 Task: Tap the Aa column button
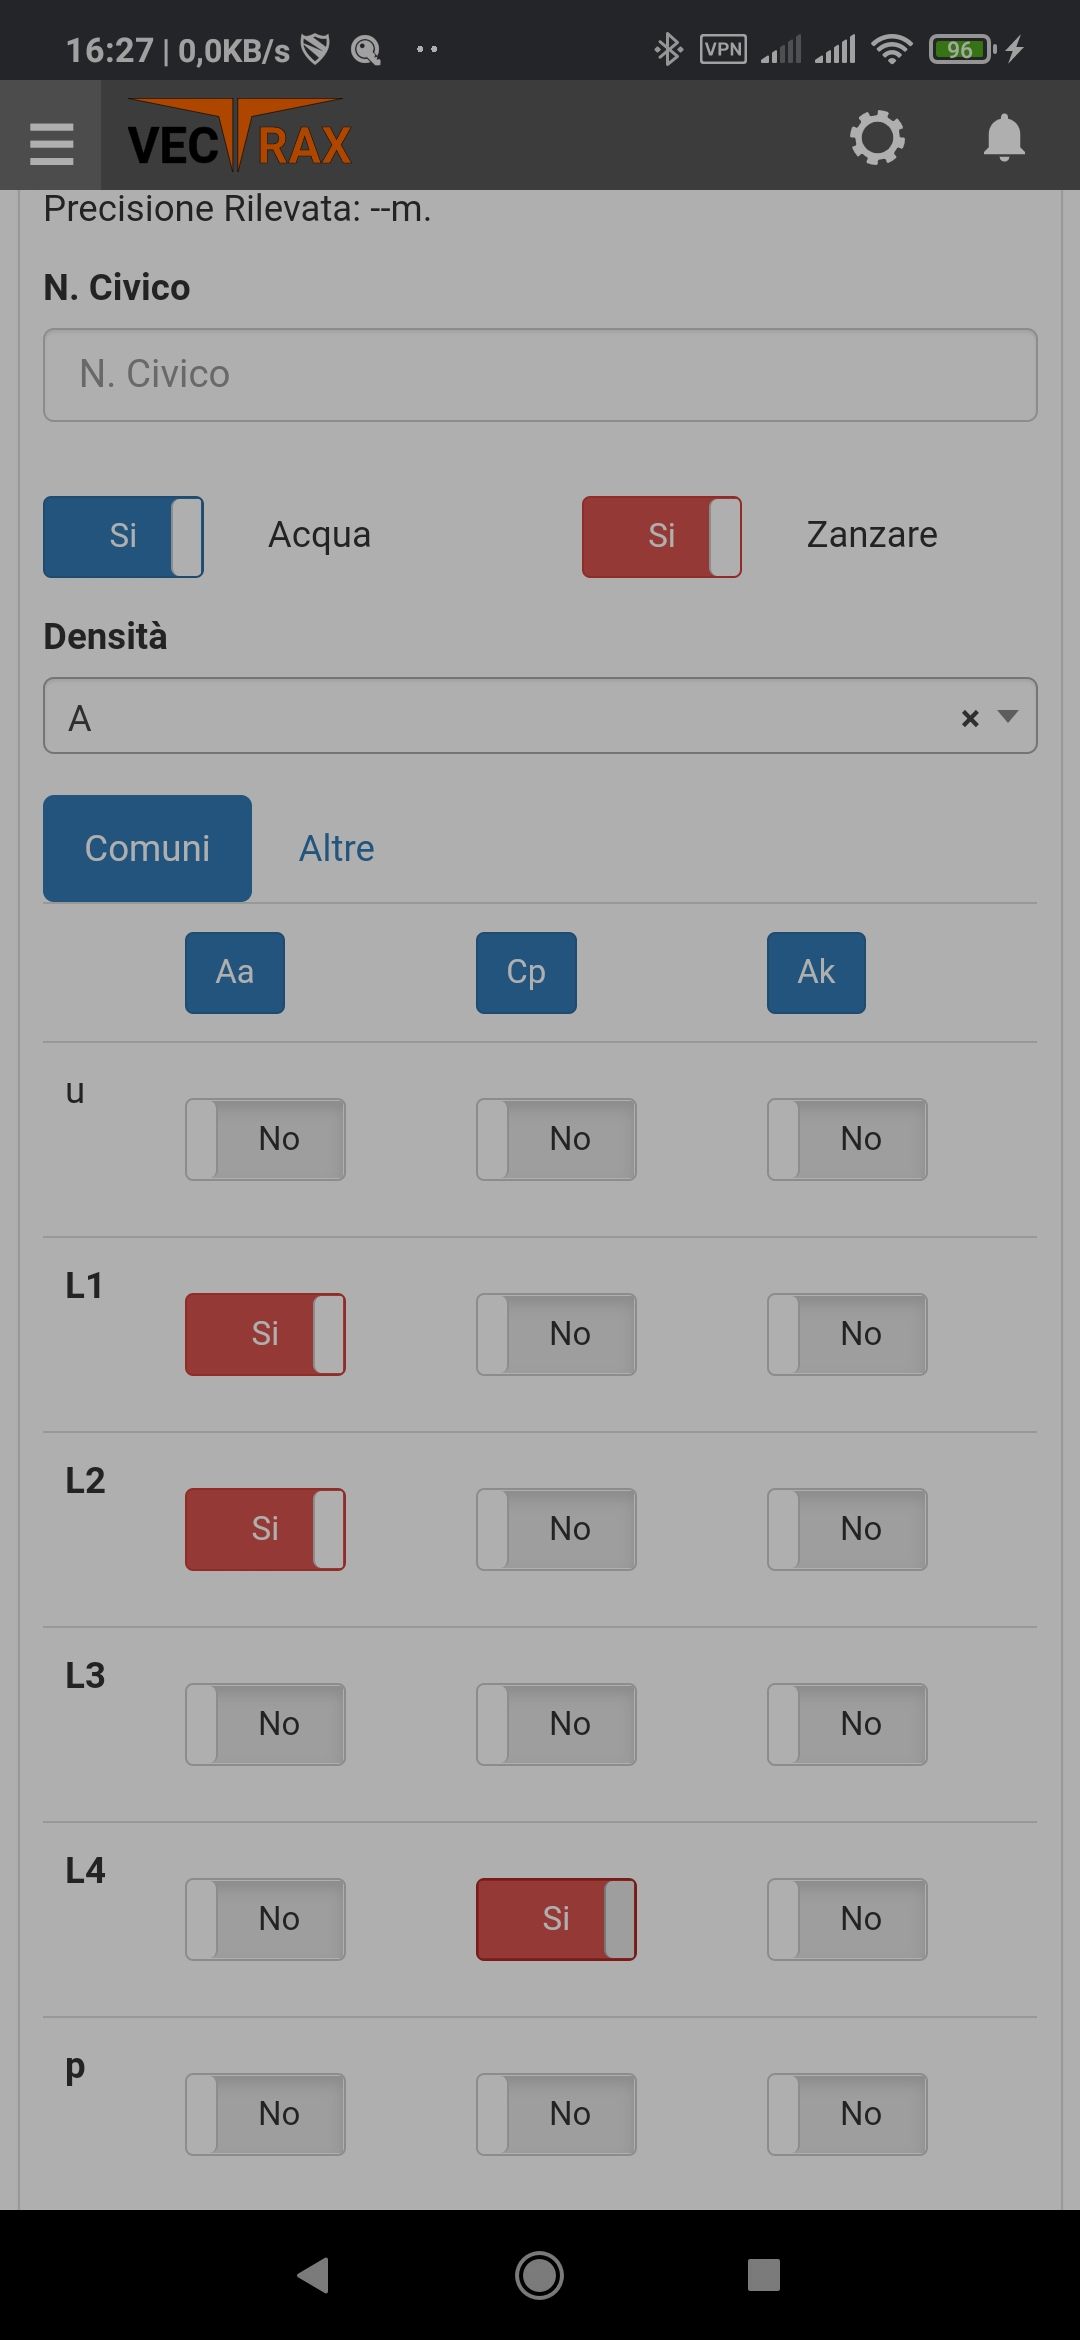235,972
